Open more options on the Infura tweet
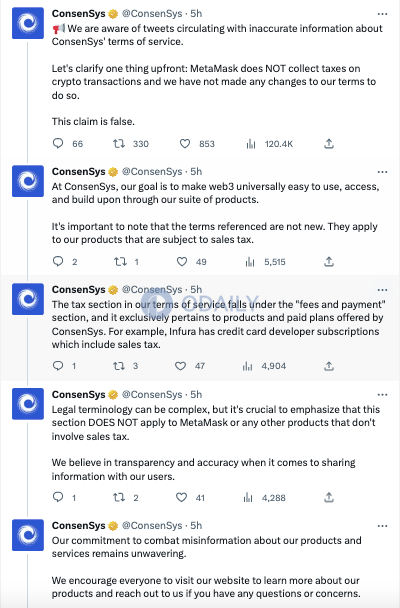Screen dimensions: 400x608 382,290
